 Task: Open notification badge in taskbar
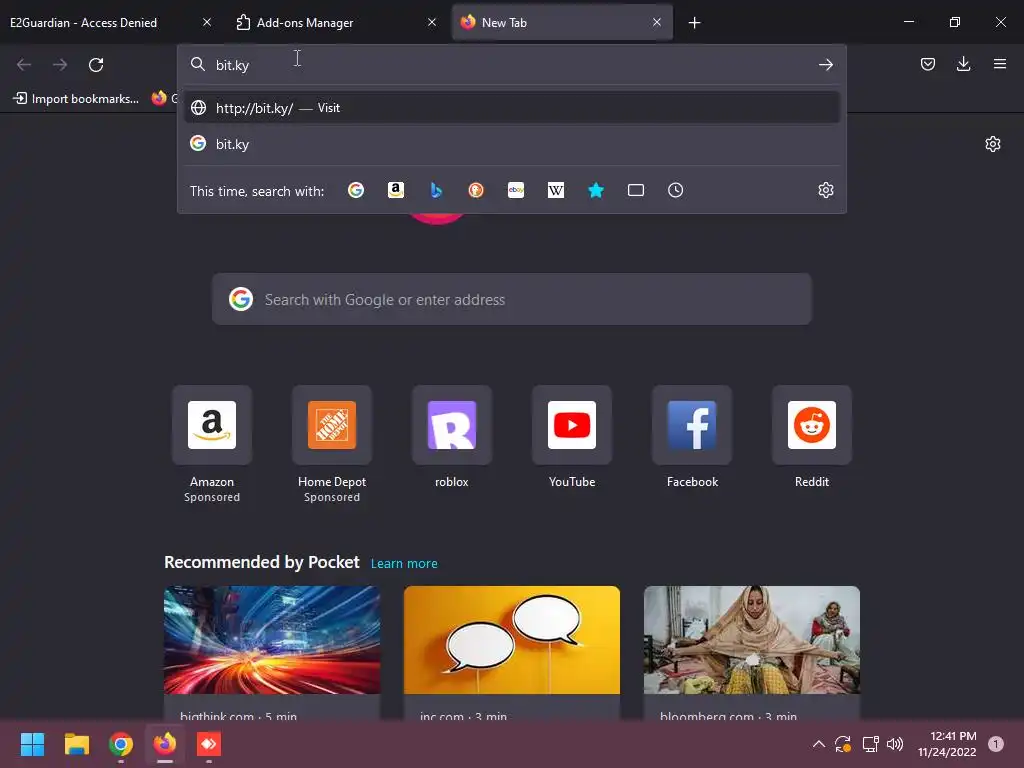996,743
